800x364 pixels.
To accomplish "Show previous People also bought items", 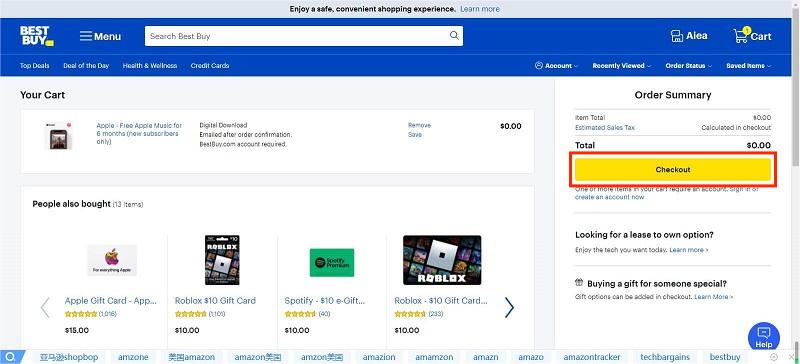I will tap(45, 307).
